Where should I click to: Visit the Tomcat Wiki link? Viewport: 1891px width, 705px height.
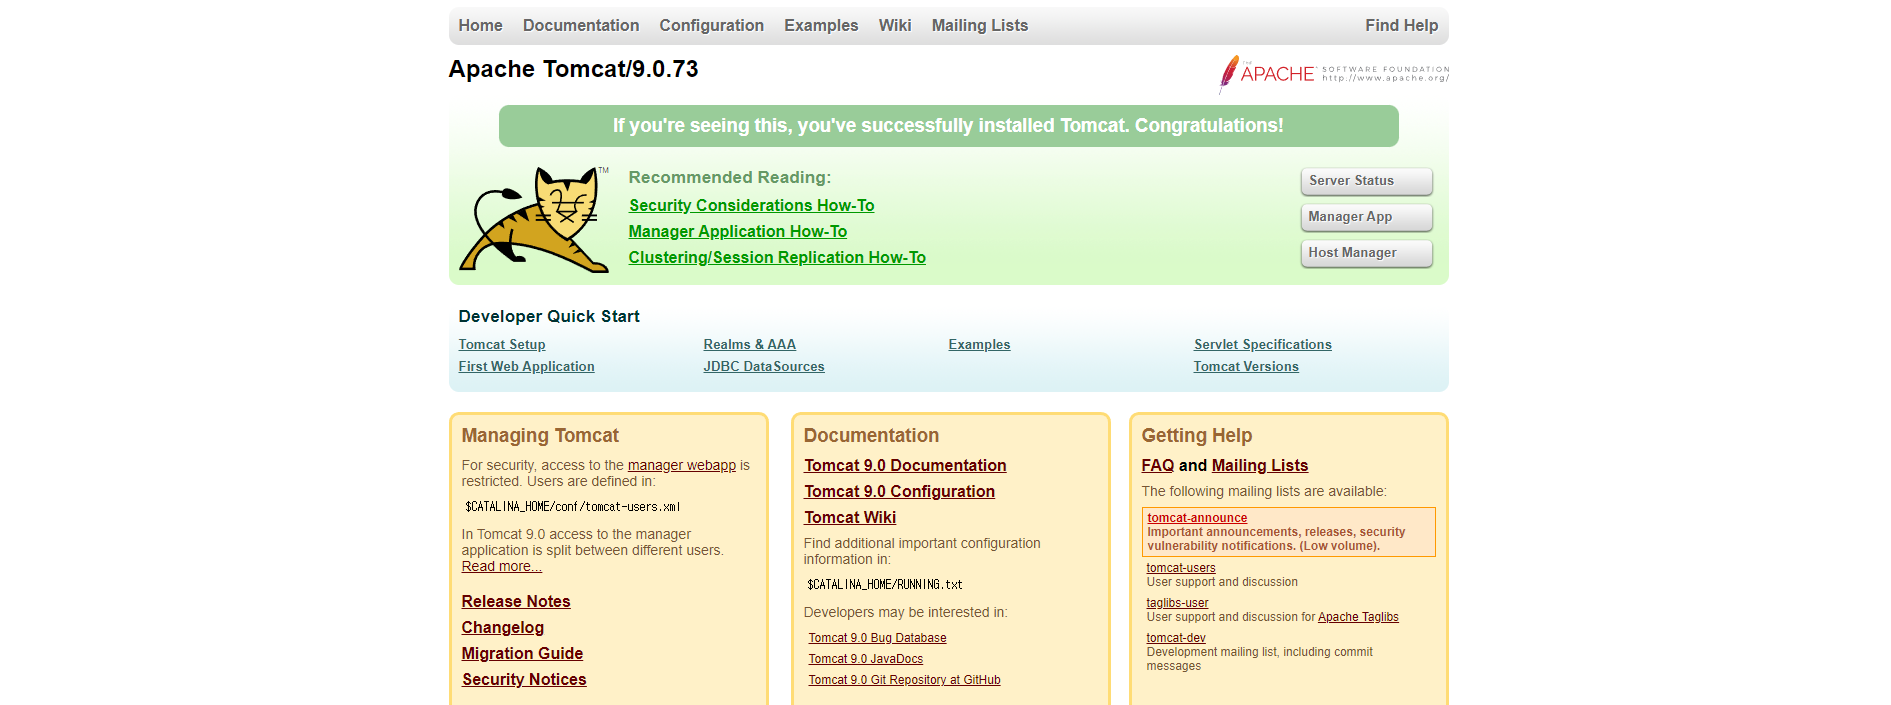click(x=850, y=517)
